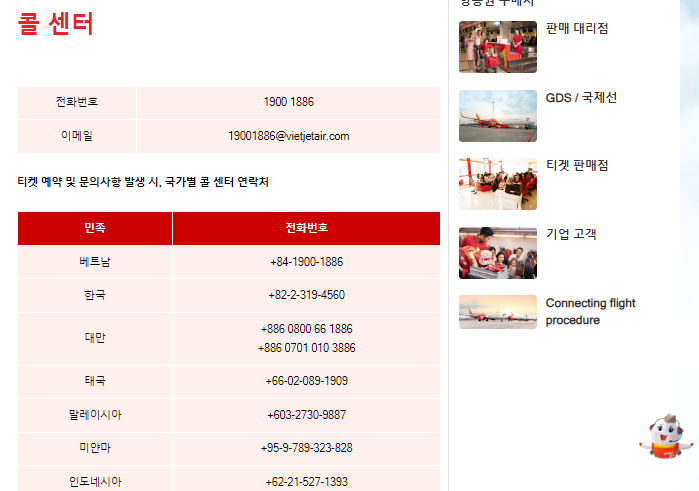The height and width of the screenshot is (491, 699).
Task: Select the number +886 0800 66 1886
Action: tap(306, 329)
